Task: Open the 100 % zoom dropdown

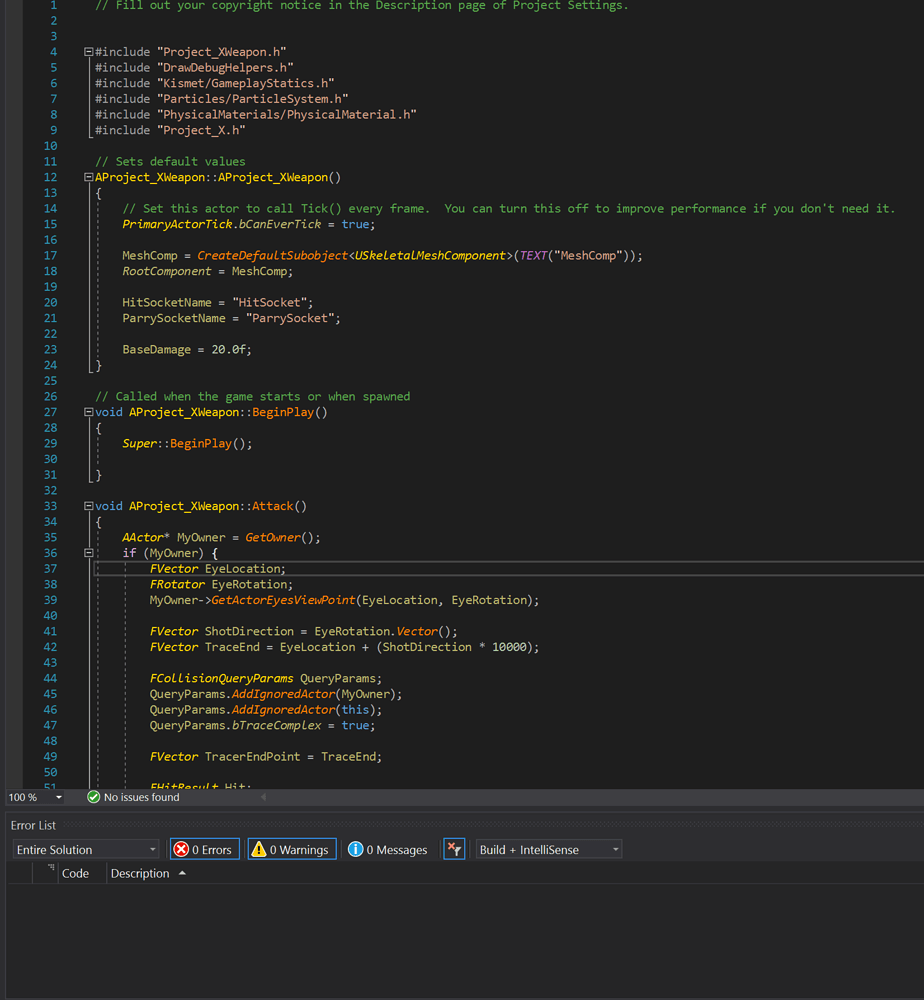Action: click(x=59, y=797)
